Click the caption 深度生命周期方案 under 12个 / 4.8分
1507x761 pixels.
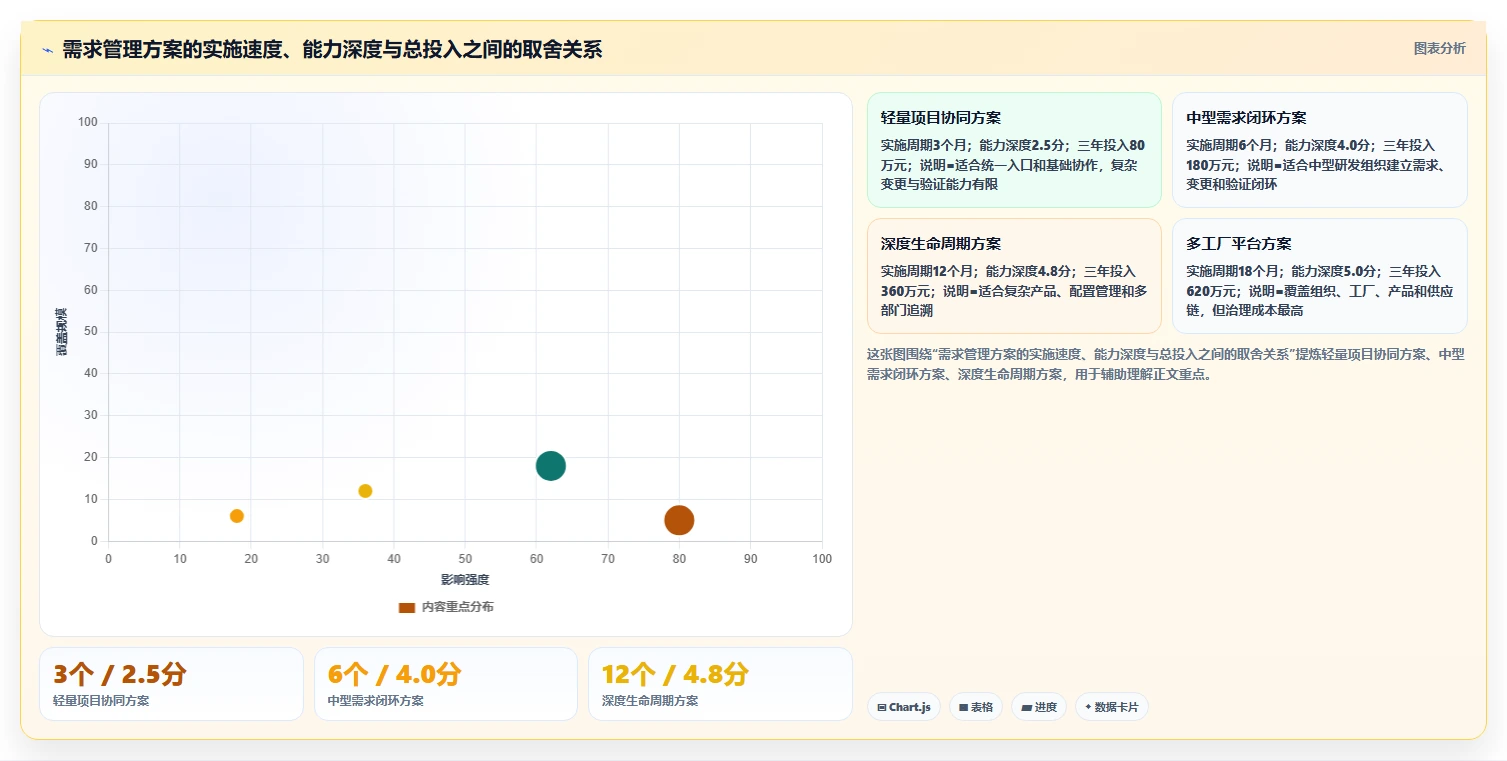pyautogui.click(x=650, y=701)
